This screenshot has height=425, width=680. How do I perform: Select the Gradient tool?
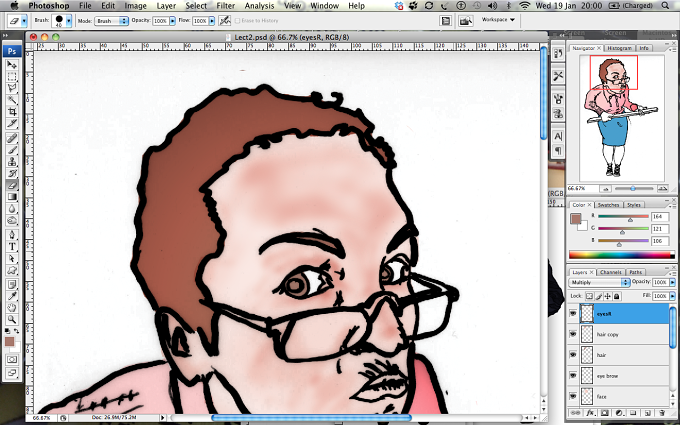pos(12,197)
